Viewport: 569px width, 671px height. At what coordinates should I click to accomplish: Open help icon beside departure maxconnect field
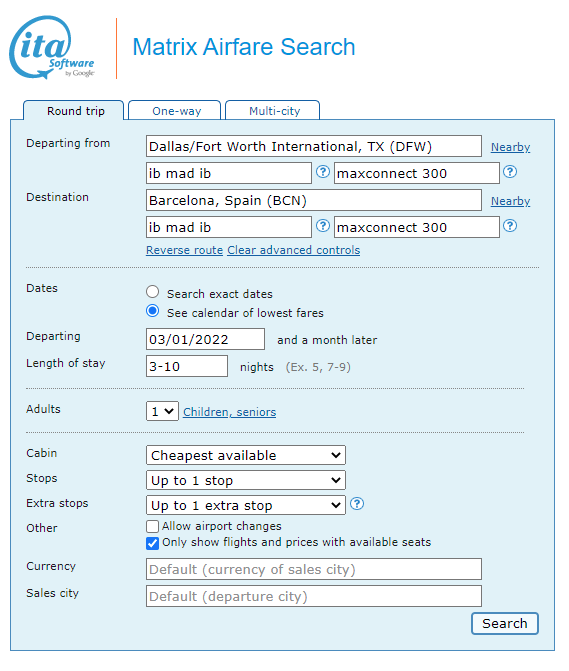coord(510,172)
